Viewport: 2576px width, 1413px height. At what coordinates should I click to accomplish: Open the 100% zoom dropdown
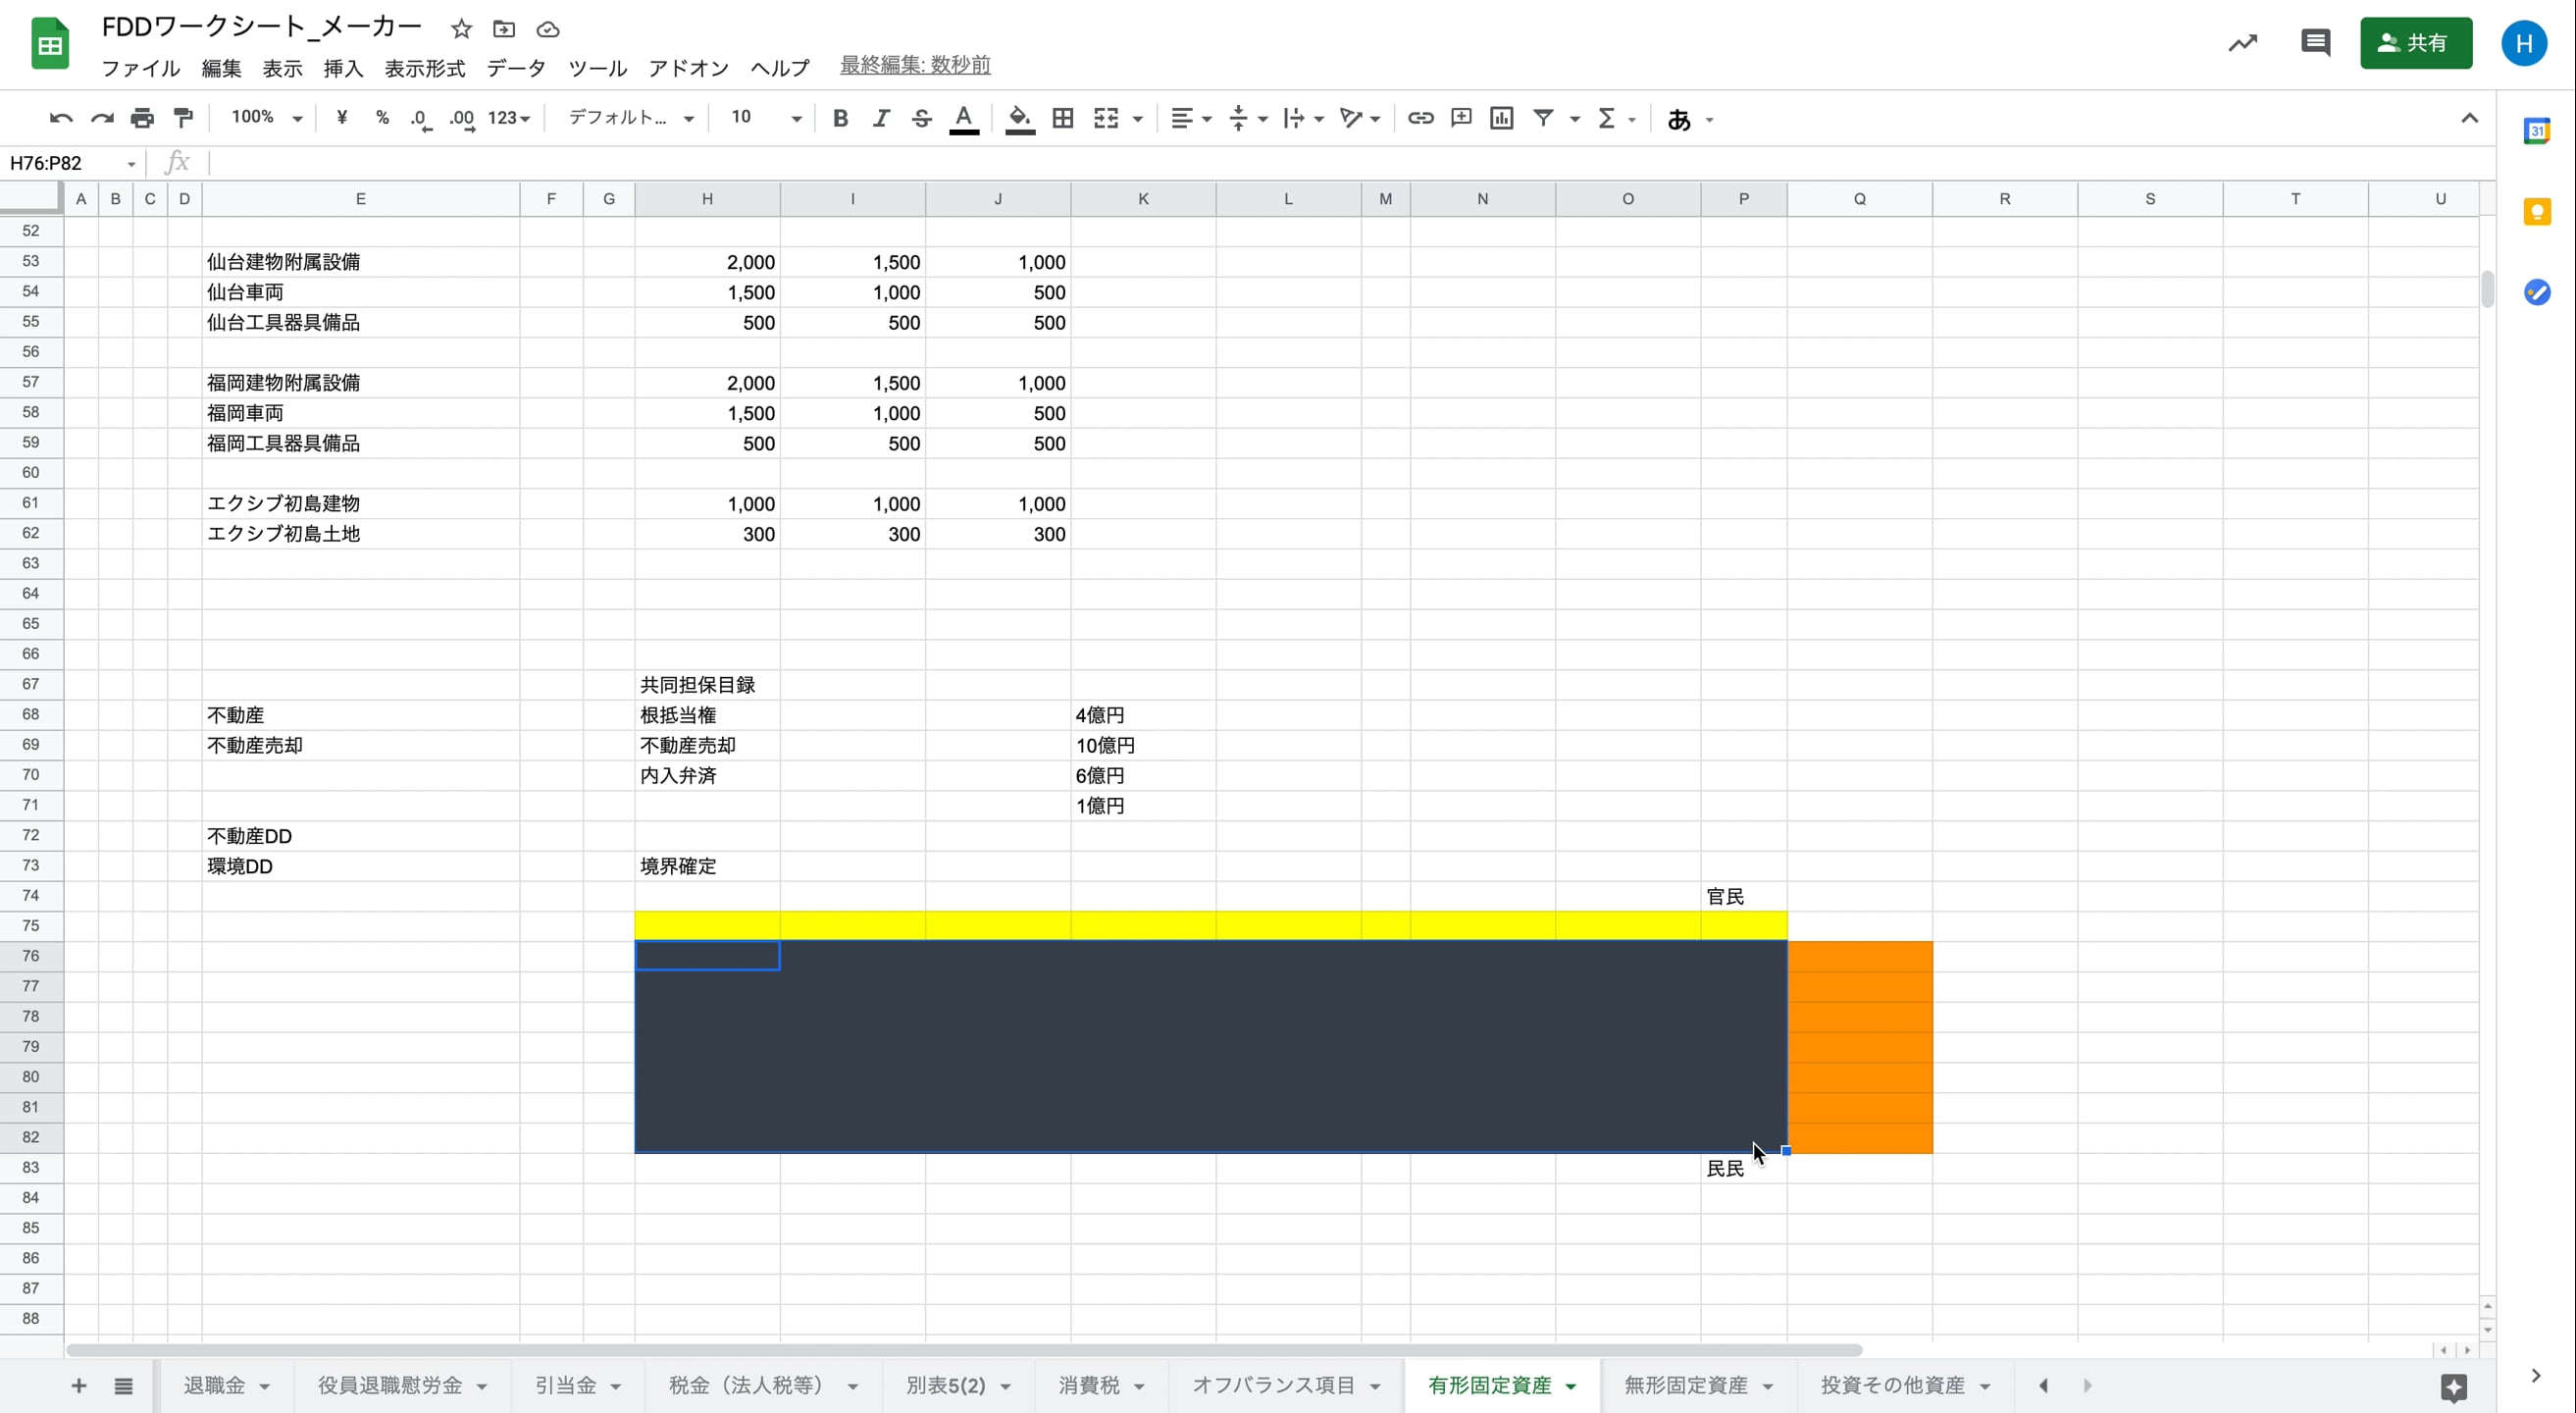[266, 118]
